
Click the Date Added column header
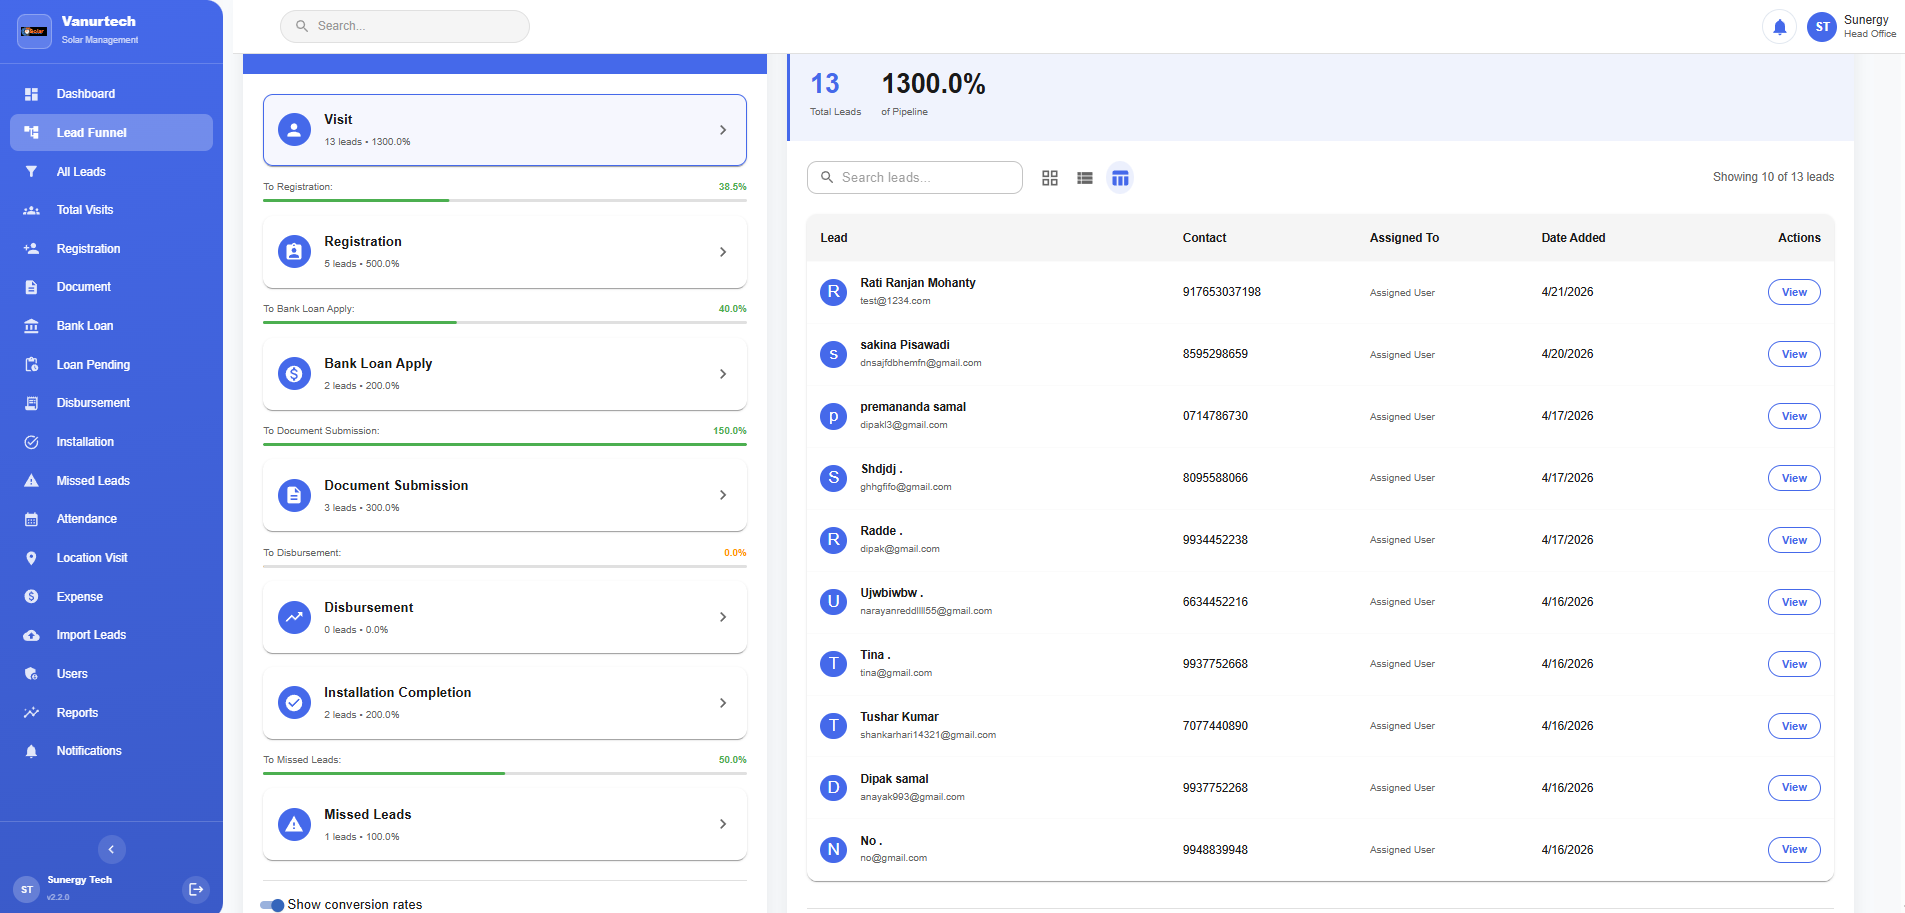coord(1573,238)
